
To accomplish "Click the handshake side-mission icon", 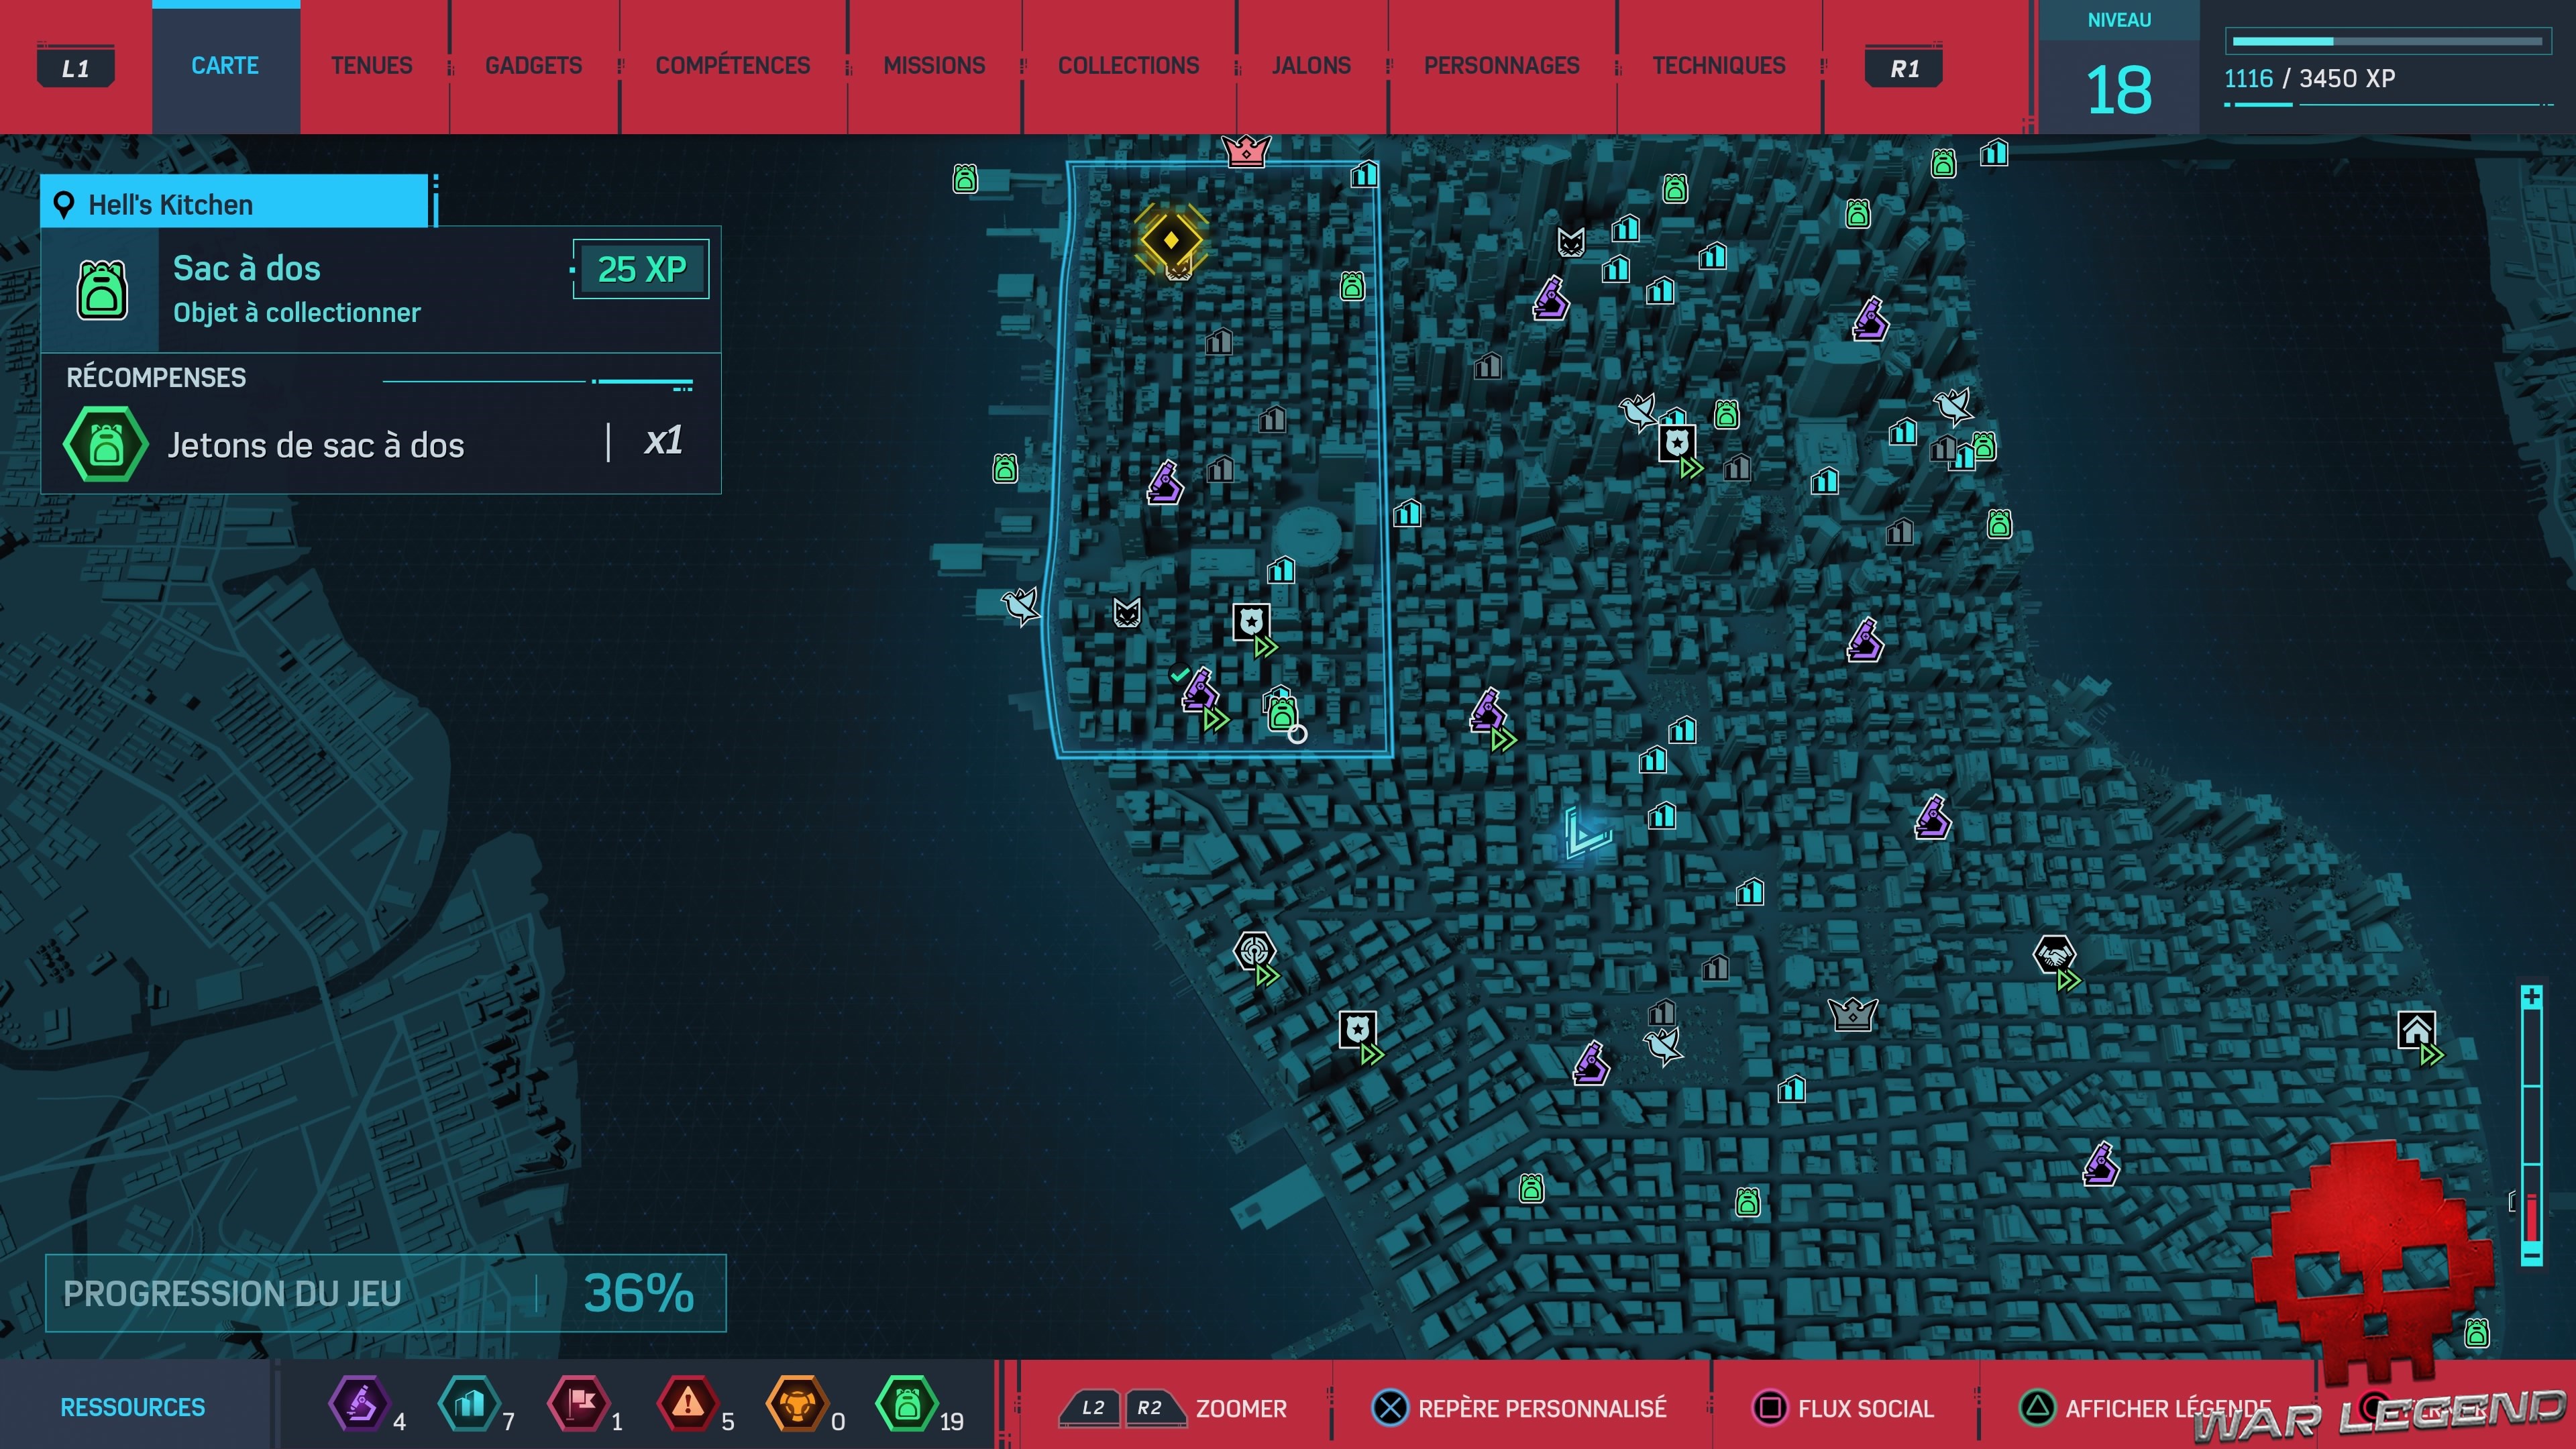I will tap(2054, 955).
